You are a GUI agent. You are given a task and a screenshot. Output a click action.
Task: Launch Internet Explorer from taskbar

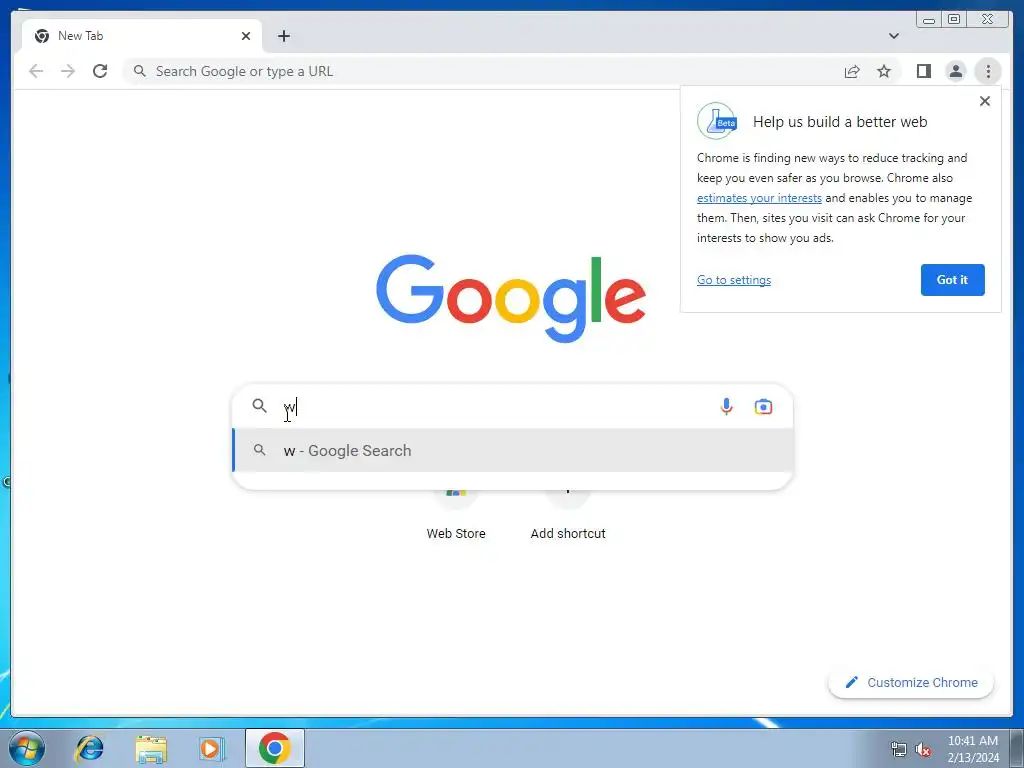pos(89,748)
